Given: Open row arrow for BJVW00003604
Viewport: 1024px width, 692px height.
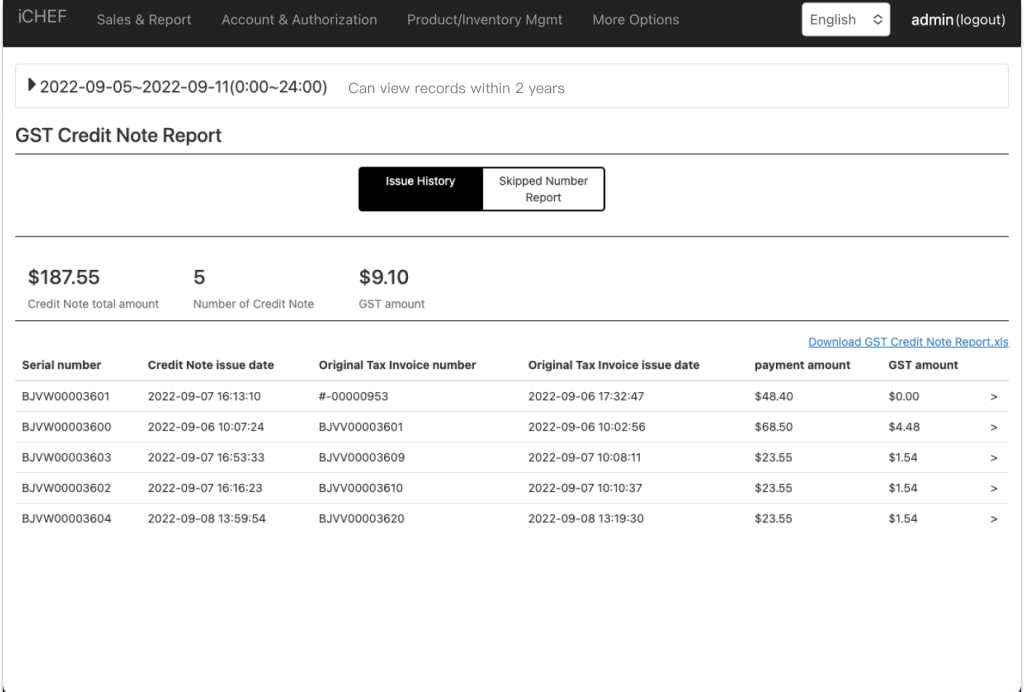Looking at the screenshot, I should point(993,519).
